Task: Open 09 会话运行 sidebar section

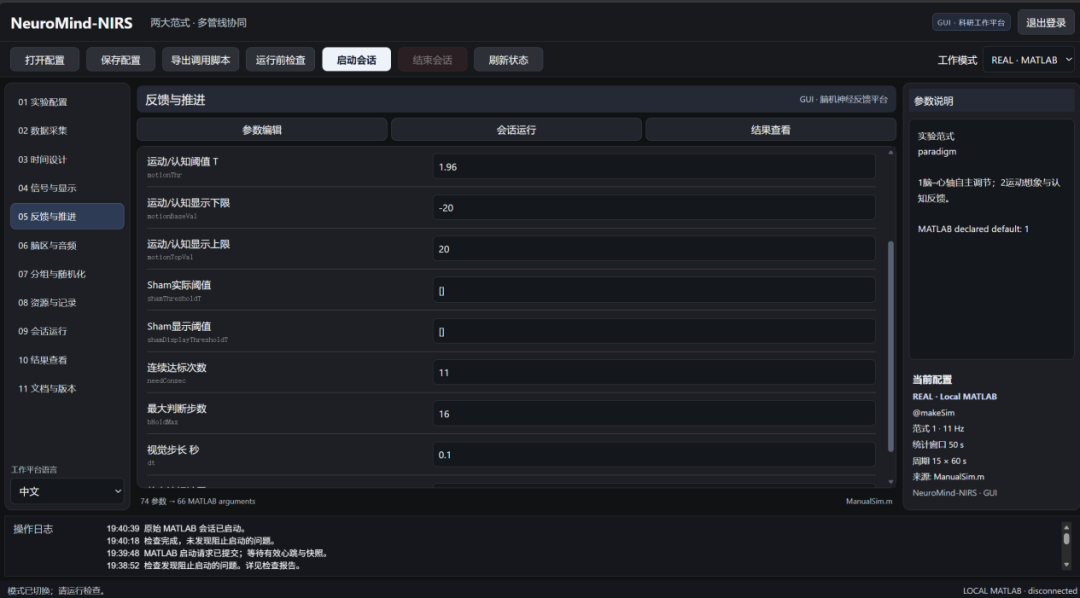Action: point(68,331)
